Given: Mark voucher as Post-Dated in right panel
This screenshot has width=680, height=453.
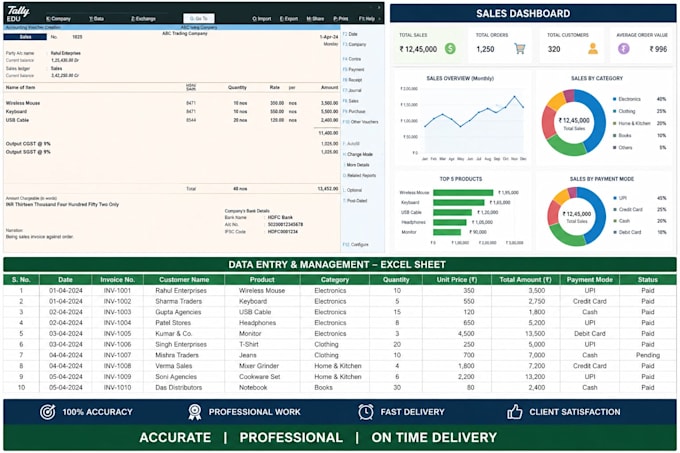Looking at the screenshot, I should [x=356, y=201].
